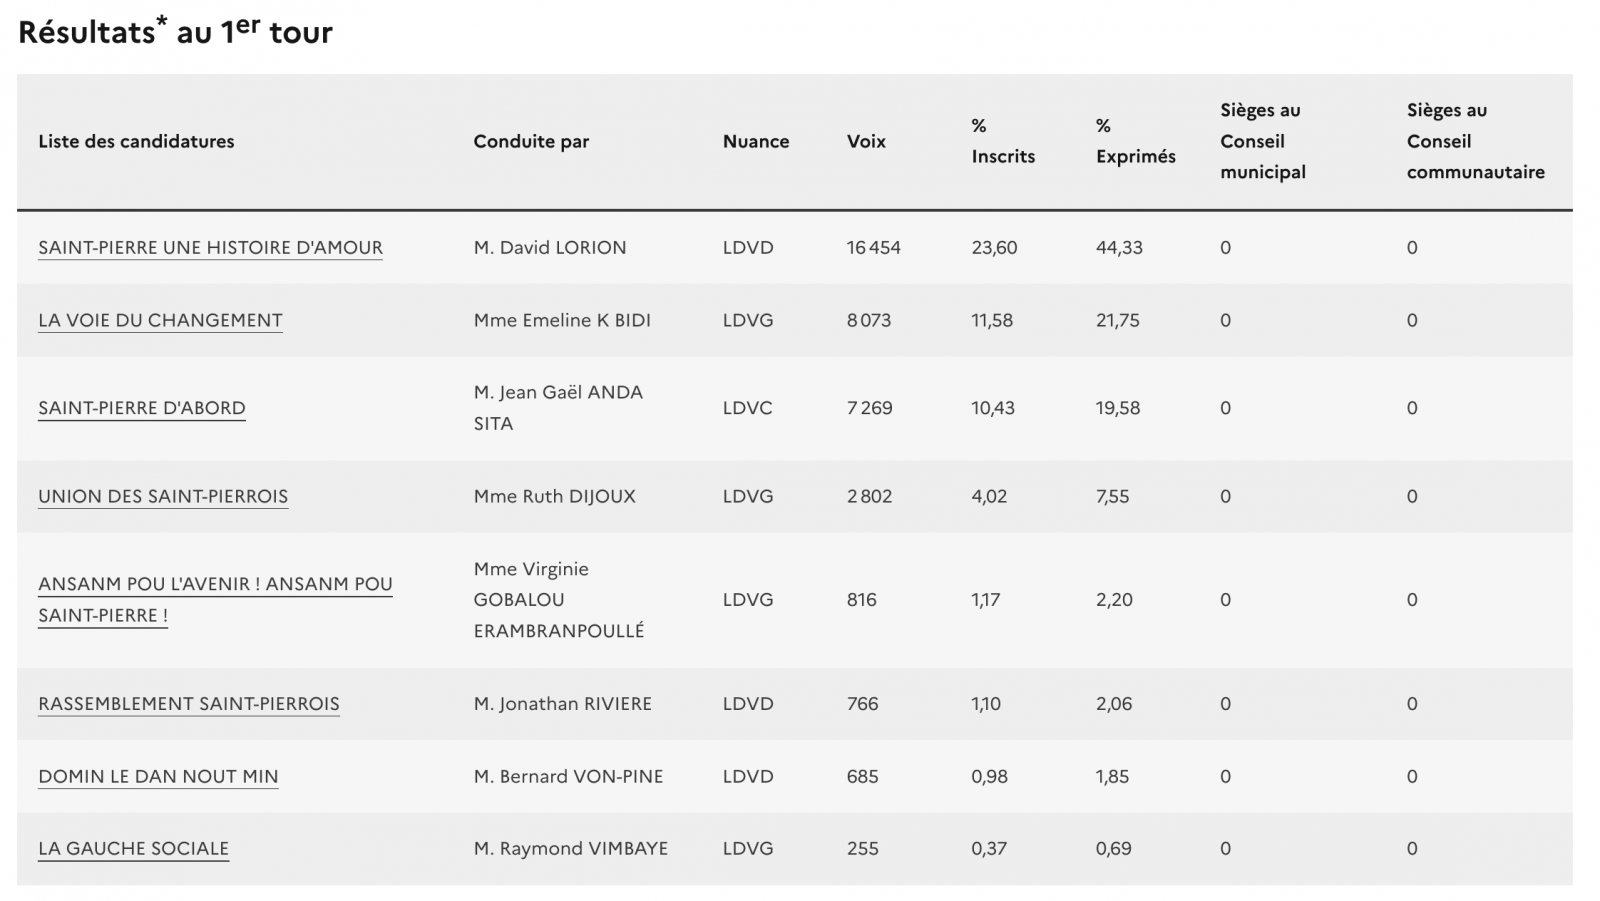Screen dimensions: 1600x901
Task: Click the 'Voix' column header
Action: [x=866, y=142]
